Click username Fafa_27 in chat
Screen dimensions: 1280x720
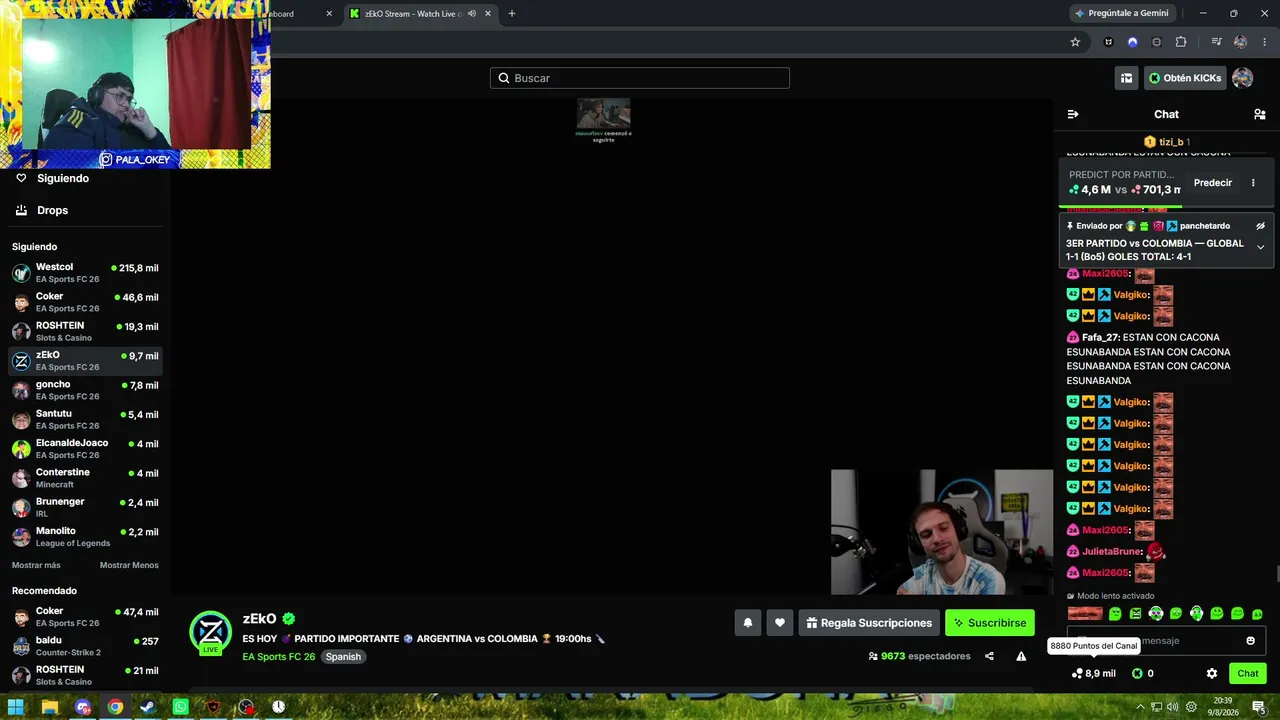[1100, 338]
